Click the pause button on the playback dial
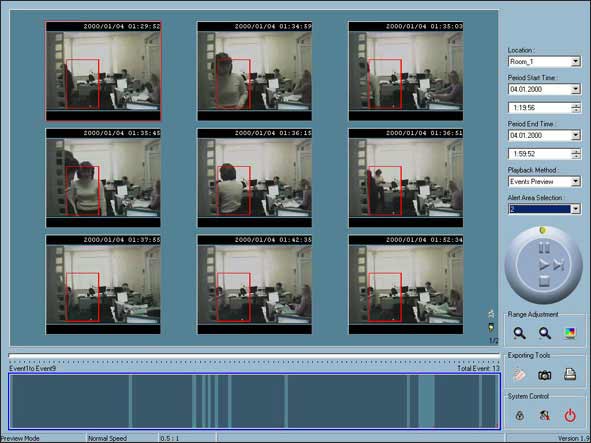The image size is (591, 443). pyautogui.click(x=544, y=247)
